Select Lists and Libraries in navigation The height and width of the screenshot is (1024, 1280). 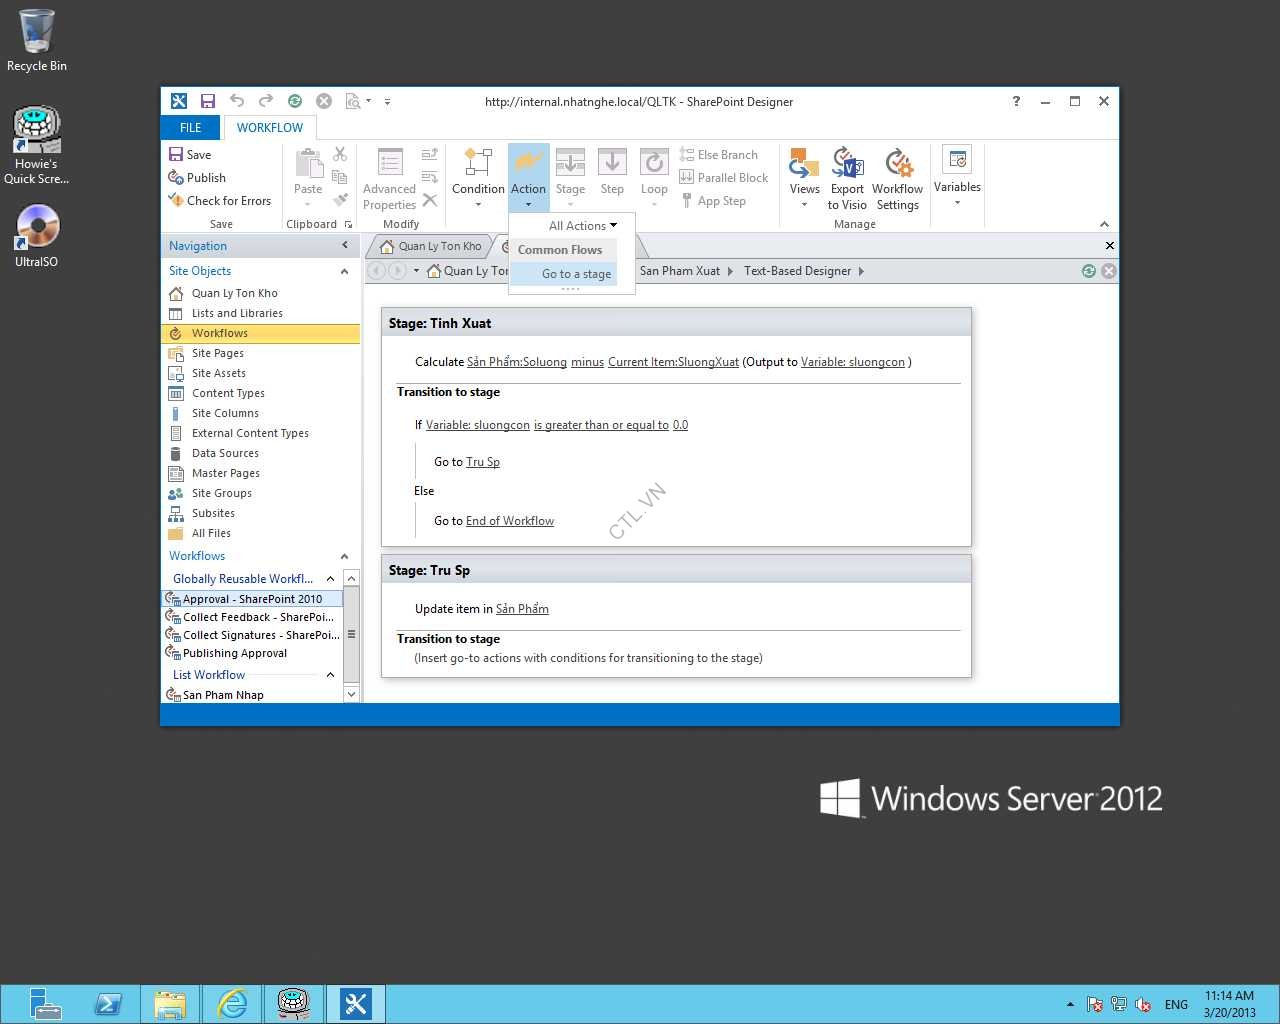pyautogui.click(x=237, y=313)
